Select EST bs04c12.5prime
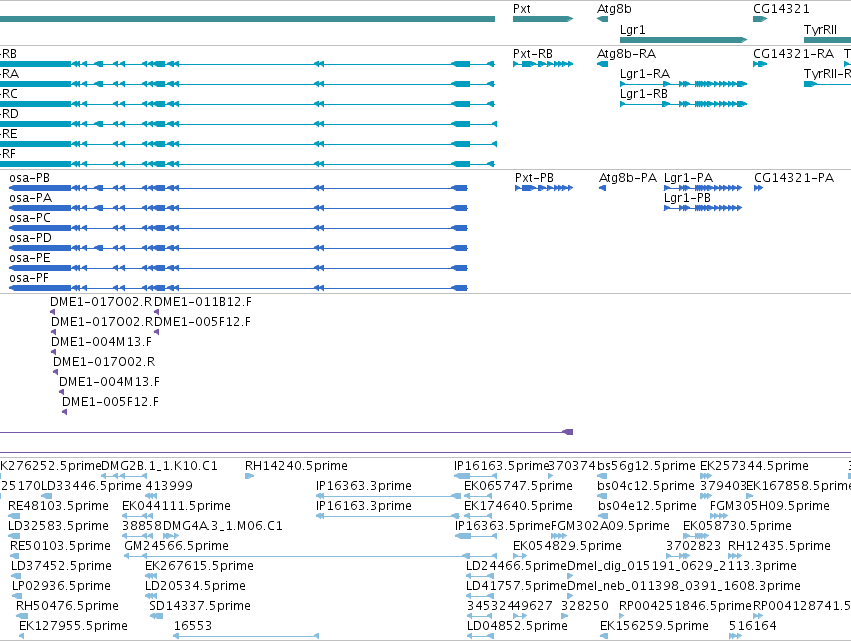 tap(645, 486)
